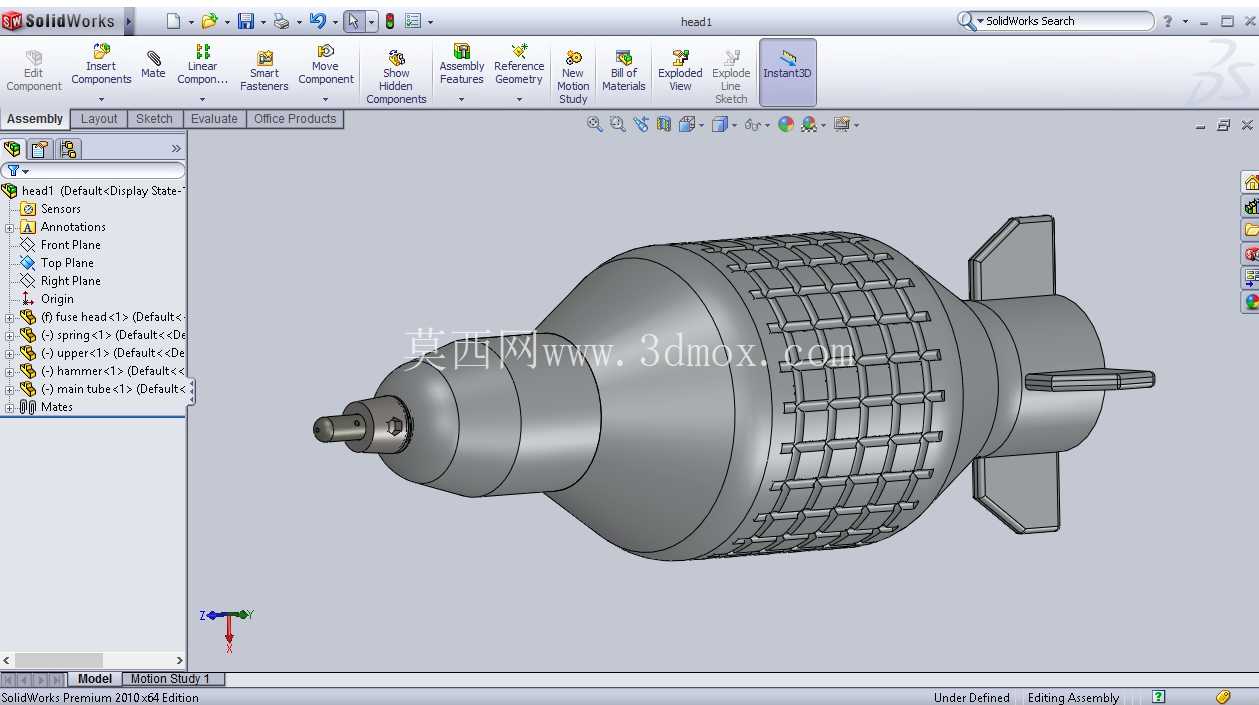Switch to the PropertyManager panel tab
The image size is (1259, 705).
(40, 149)
